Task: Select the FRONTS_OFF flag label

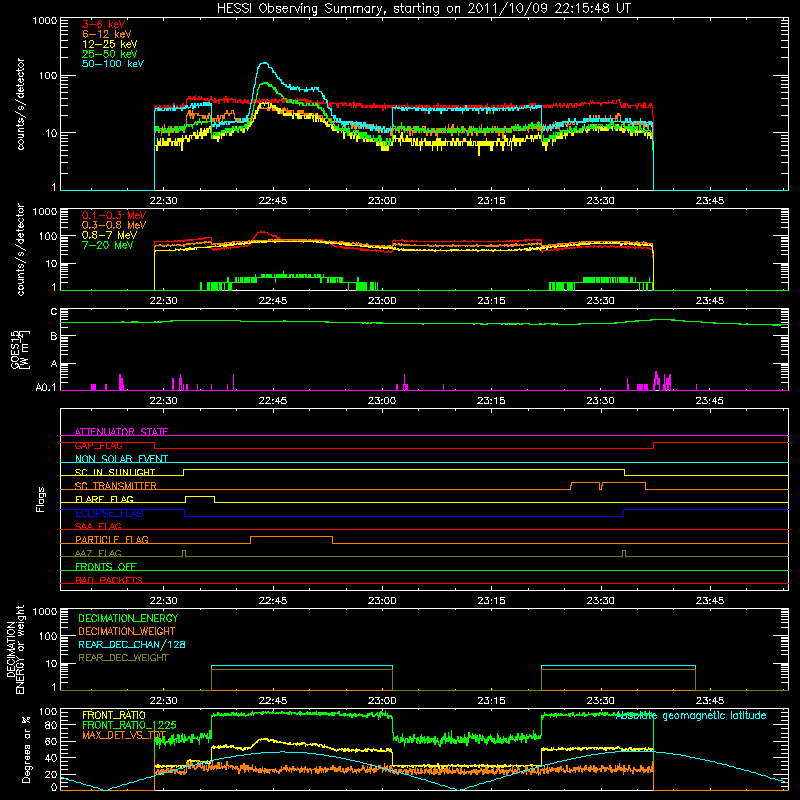Action: coord(106,566)
